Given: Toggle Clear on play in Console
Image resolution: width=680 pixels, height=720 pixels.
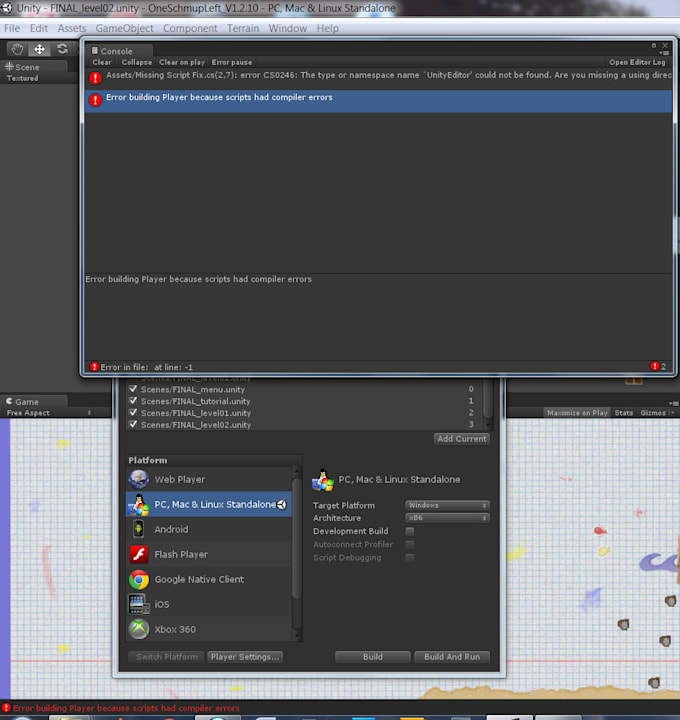Looking at the screenshot, I should point(182,62).
